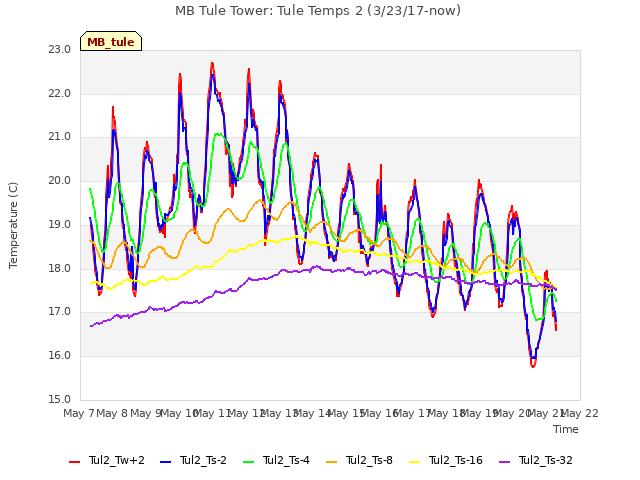Click the Tul2_Ts-4 legend label
The width and height of the screenshot is (640, 480).
[286, 460]
